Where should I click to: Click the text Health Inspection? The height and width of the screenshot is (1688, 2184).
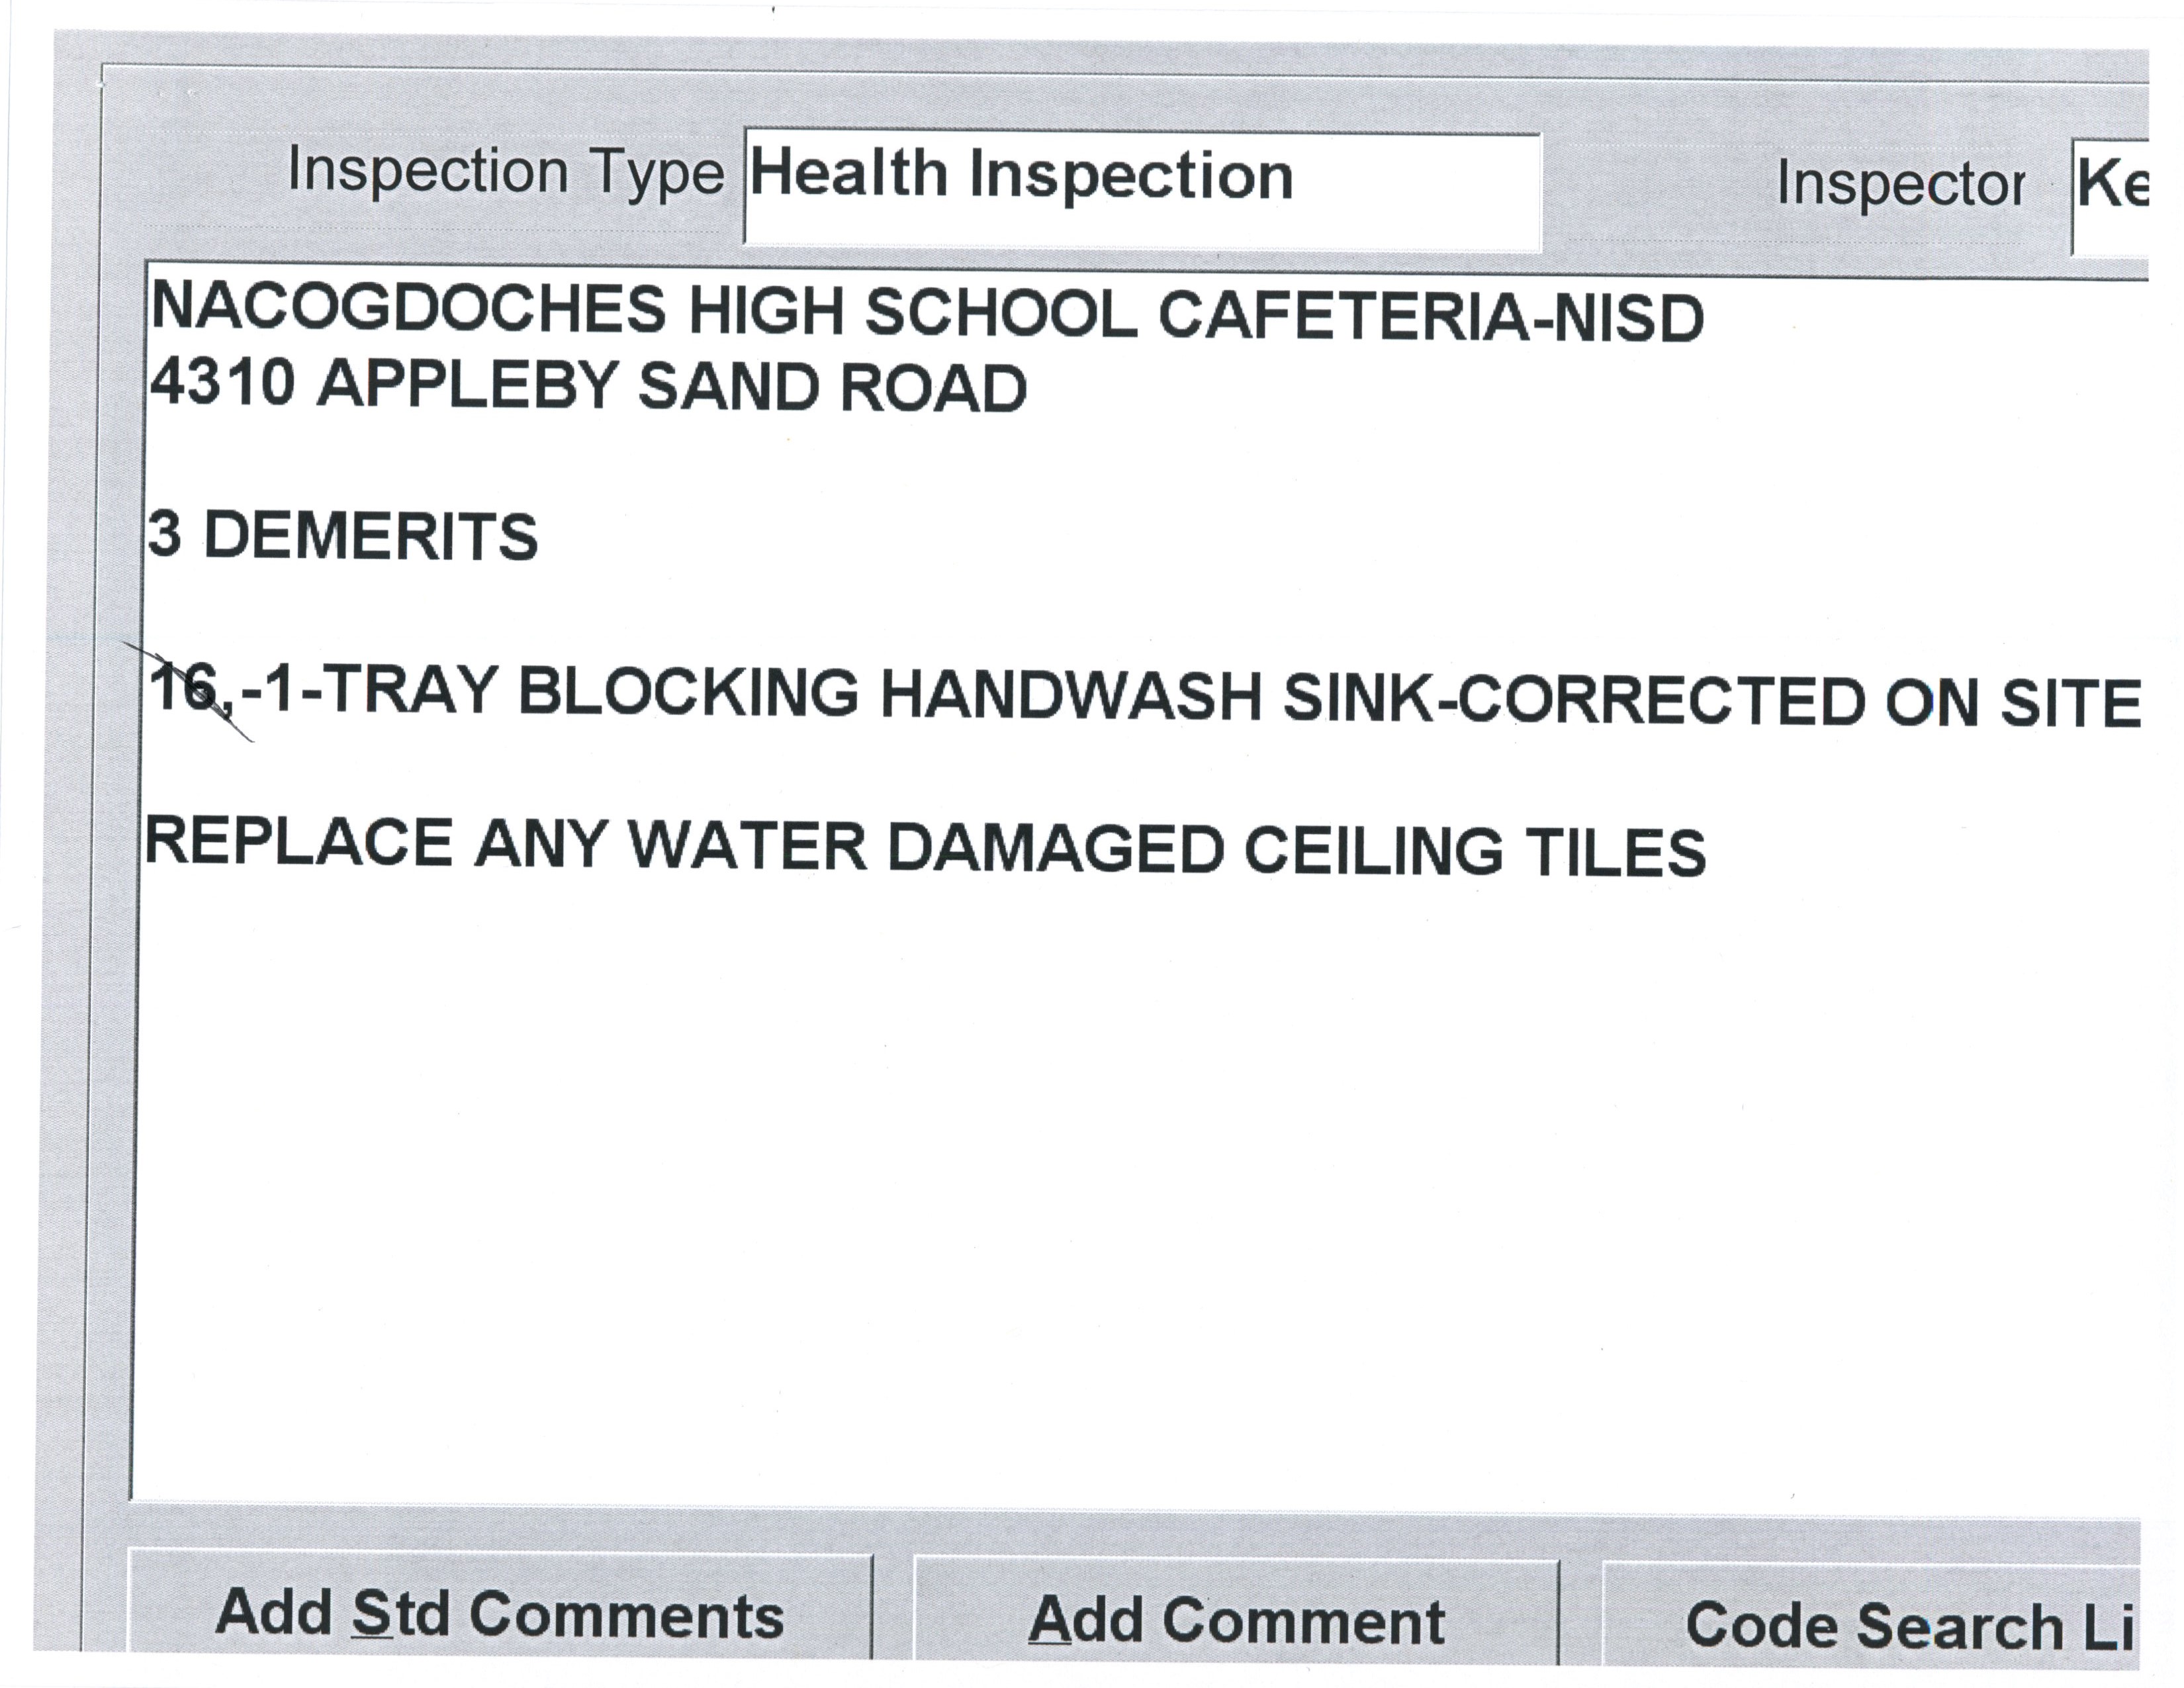coord(1021,176)
